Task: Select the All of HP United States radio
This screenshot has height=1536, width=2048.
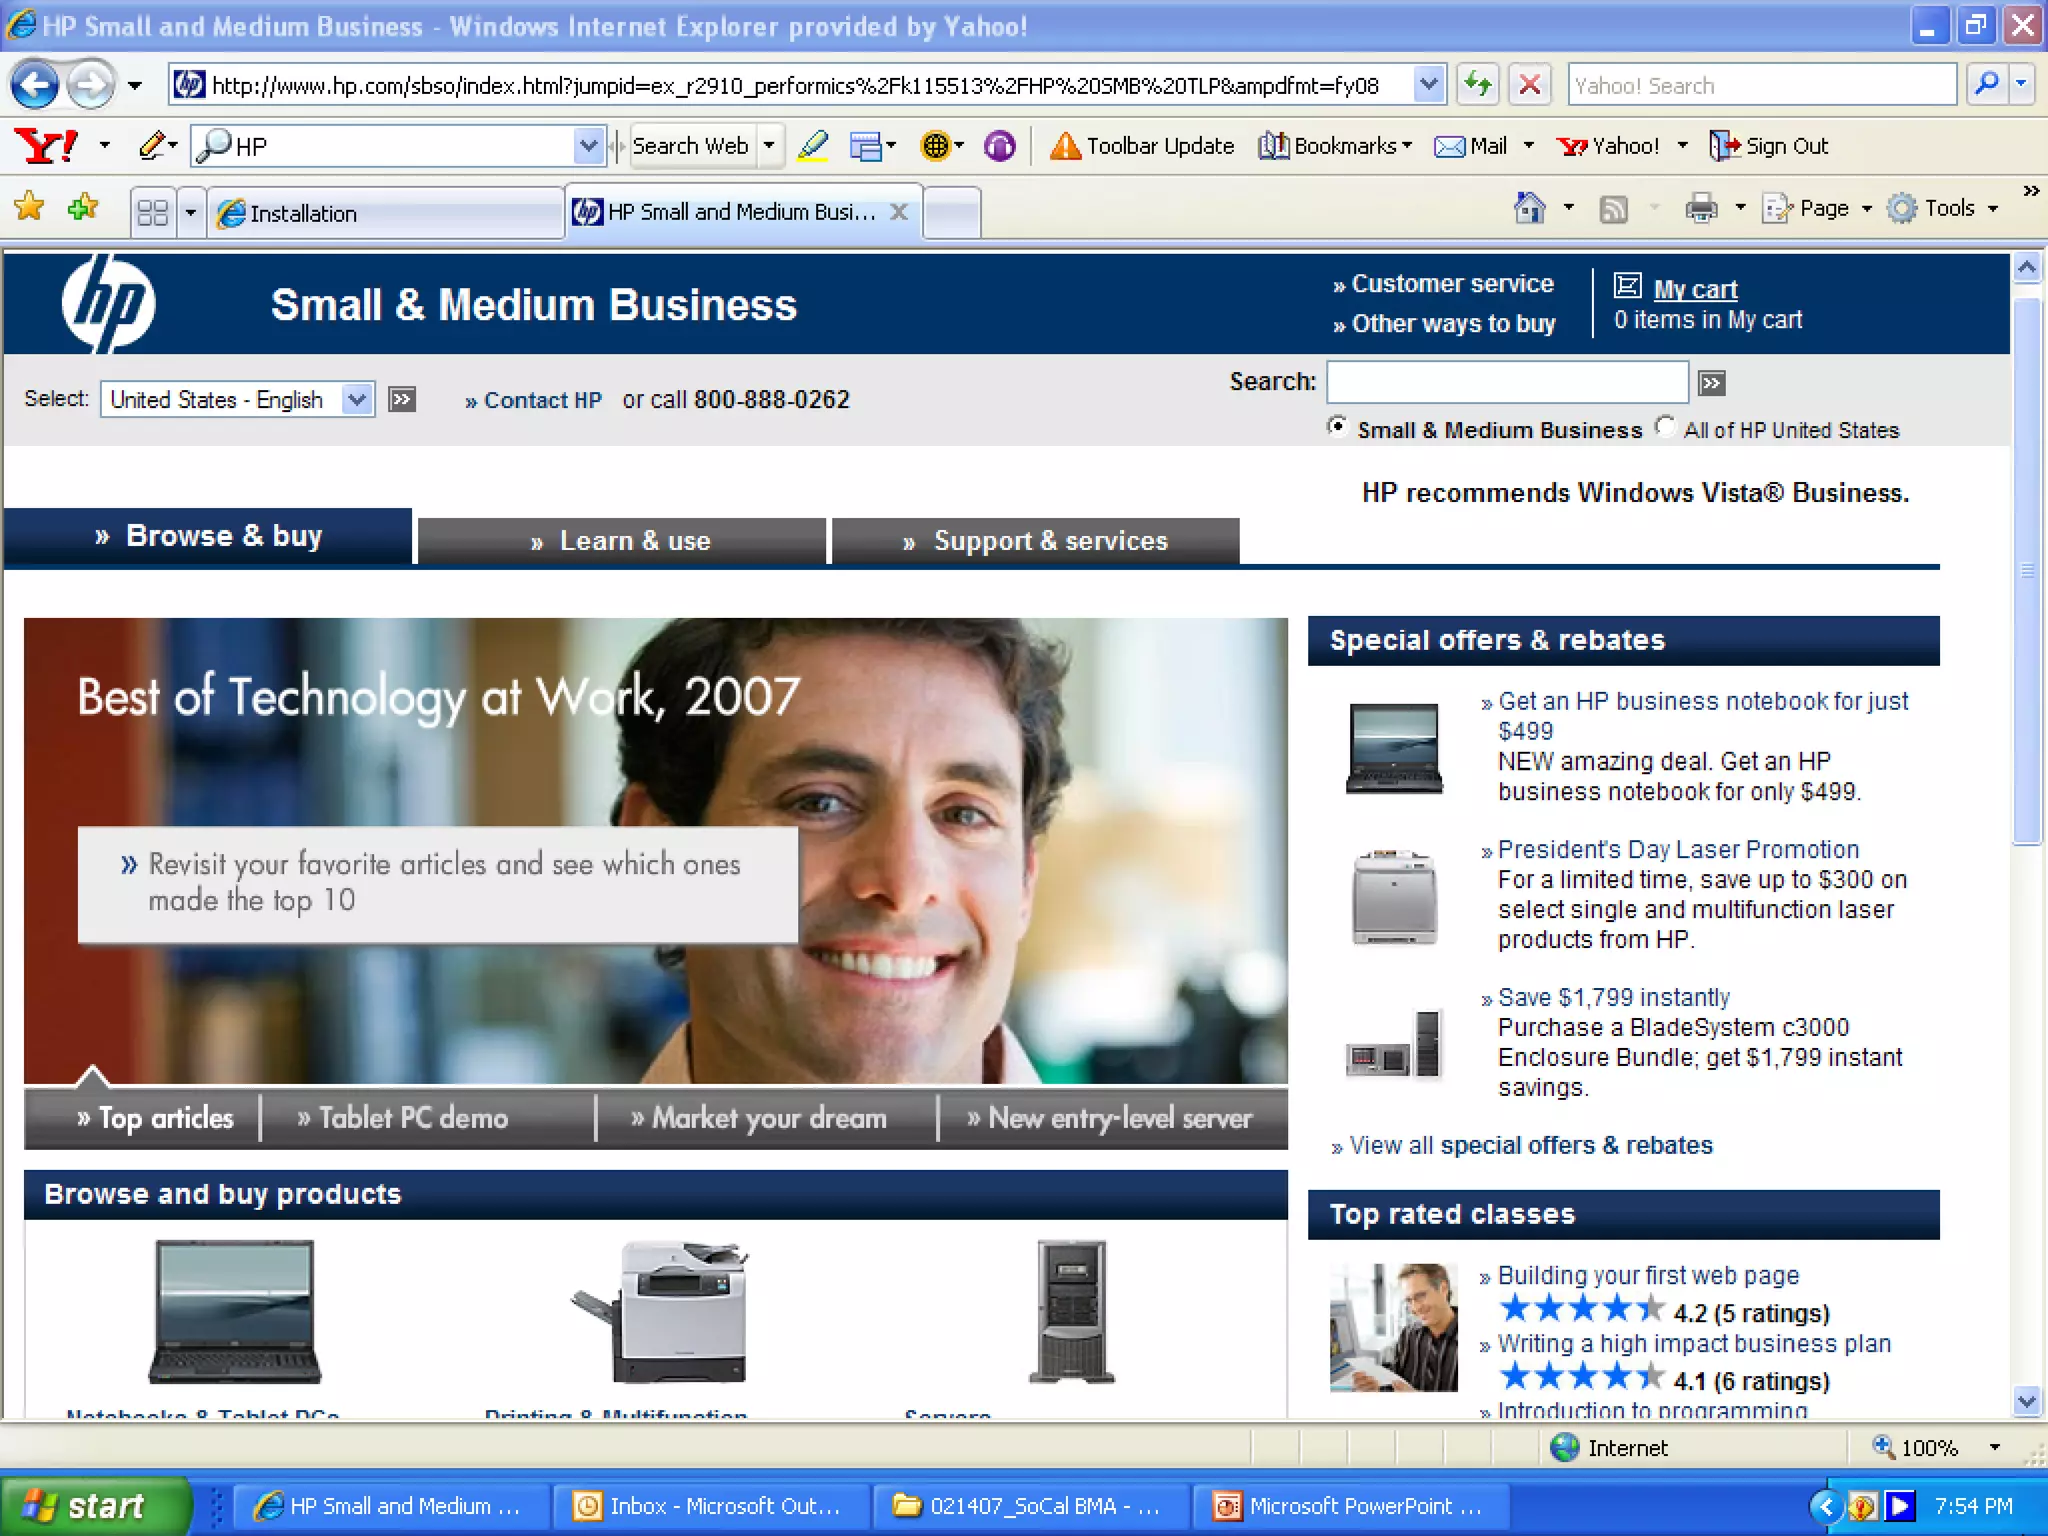Action: tap(1665, 427)
